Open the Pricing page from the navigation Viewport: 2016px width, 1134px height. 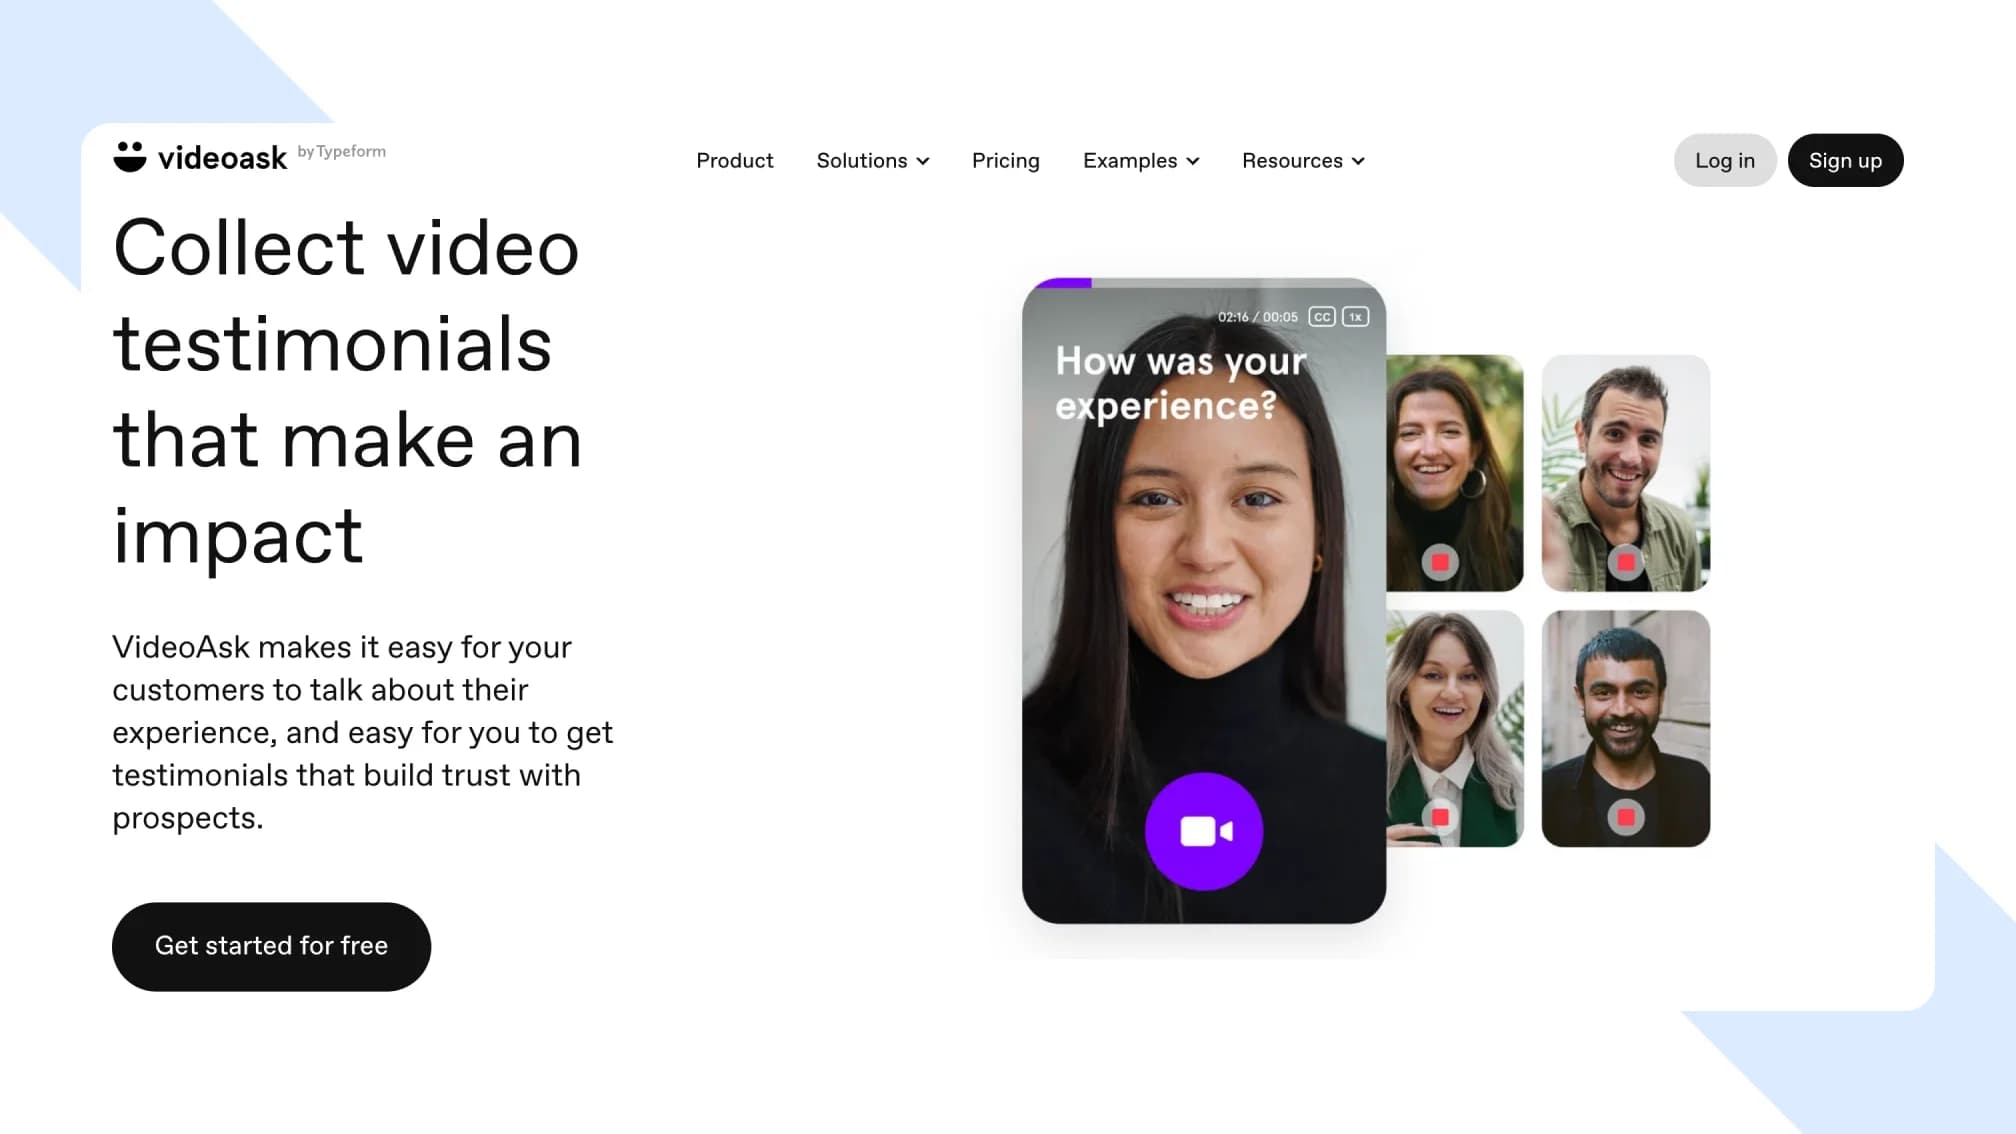click(x=1005, y=160)
